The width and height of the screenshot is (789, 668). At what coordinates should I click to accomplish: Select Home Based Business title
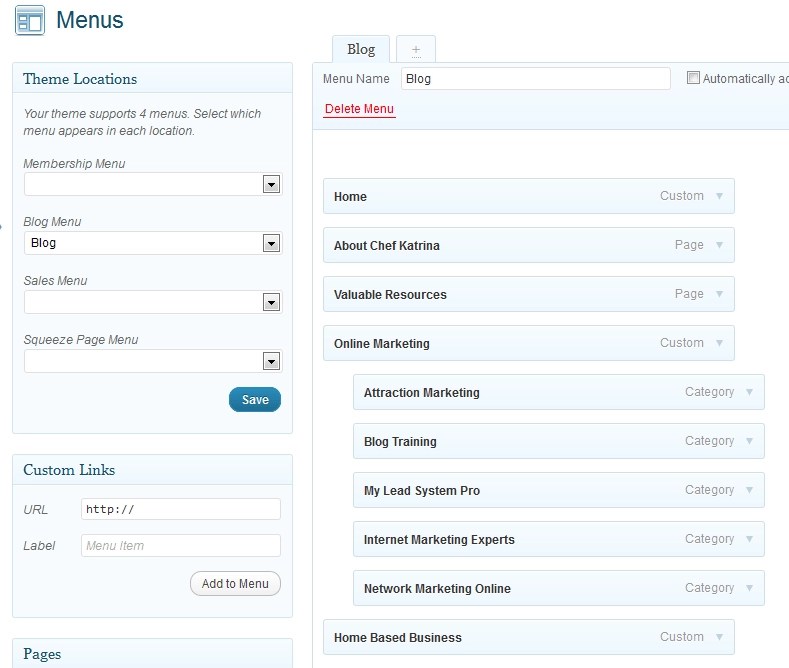398,637
